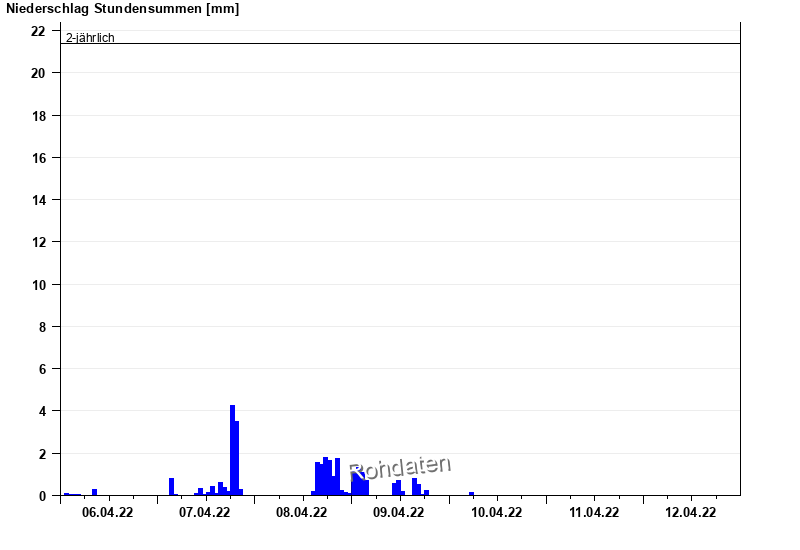The height and width of the screenshot is (550, 800).
Task: Select the 06.04.22 date label
Action: point(108,513)
